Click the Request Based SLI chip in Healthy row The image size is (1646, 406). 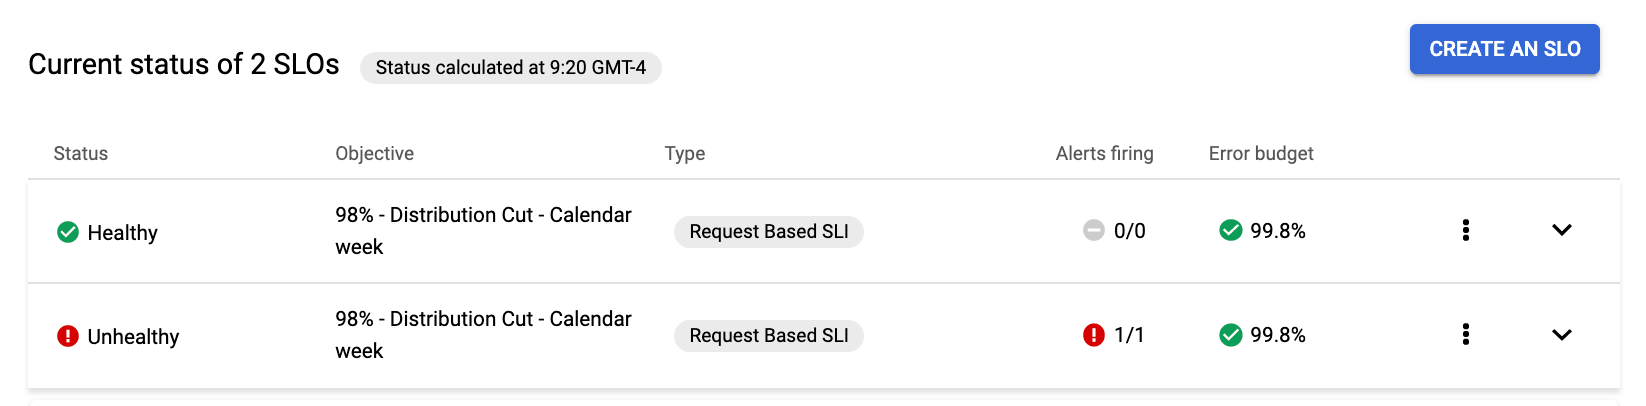[769, 232]
